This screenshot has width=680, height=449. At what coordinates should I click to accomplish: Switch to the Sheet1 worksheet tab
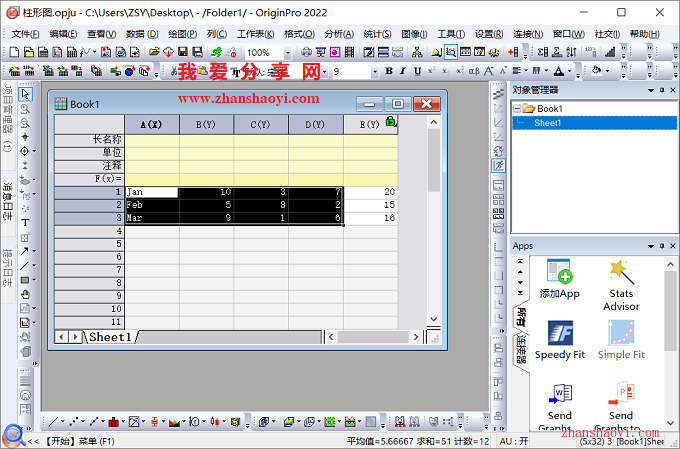click(x=110, y=337)
